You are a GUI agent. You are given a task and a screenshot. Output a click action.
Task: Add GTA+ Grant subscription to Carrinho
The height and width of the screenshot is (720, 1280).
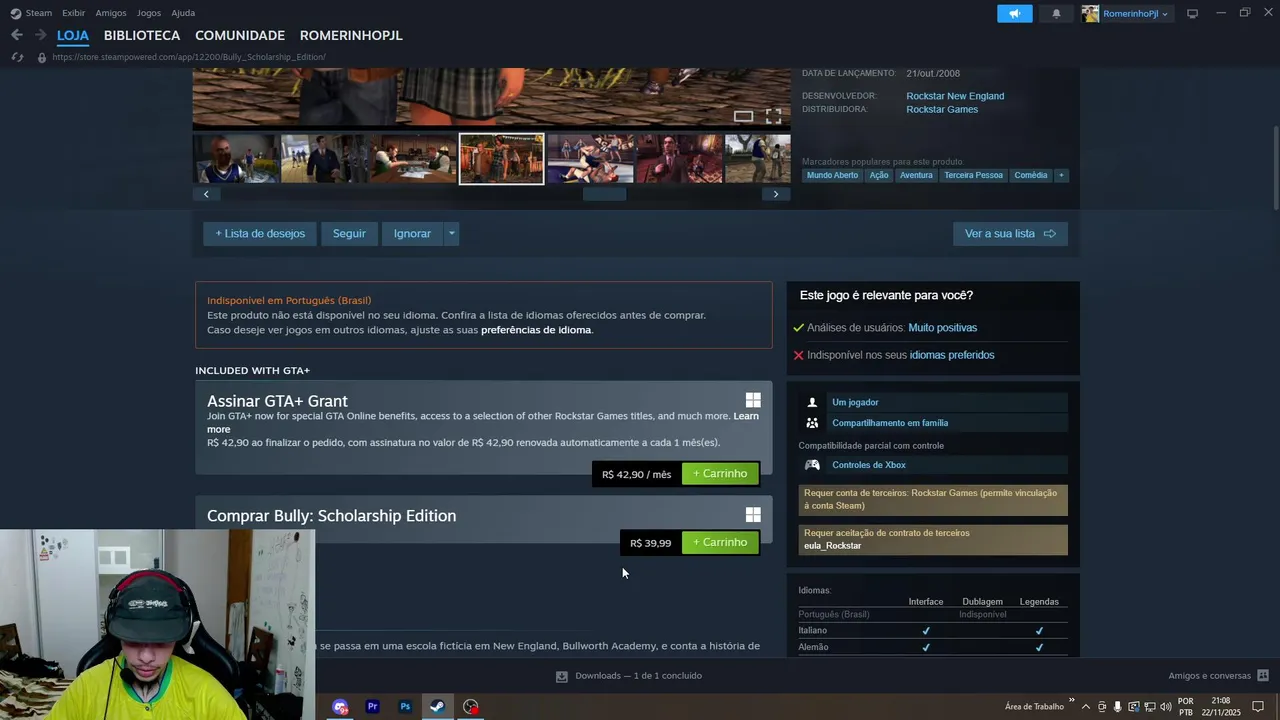tap(720, 473)
